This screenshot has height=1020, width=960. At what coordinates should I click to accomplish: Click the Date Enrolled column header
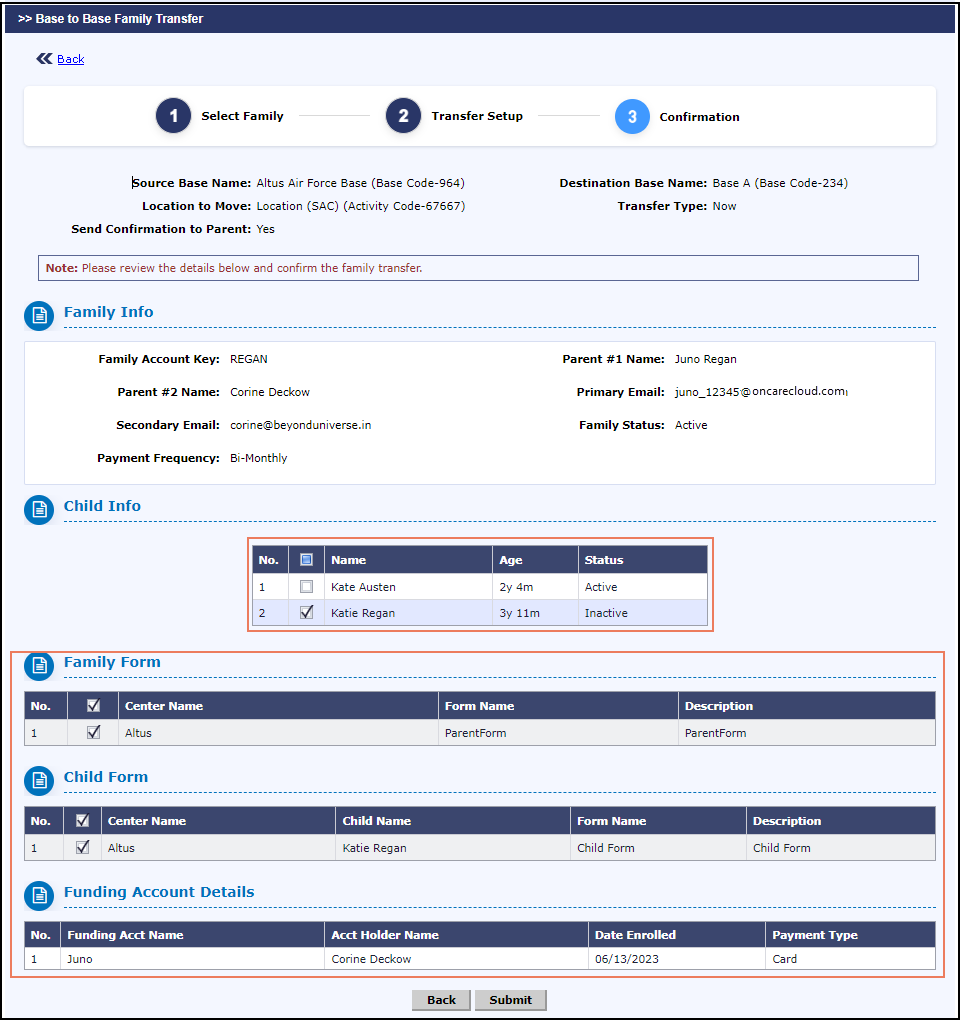[676, 935]
